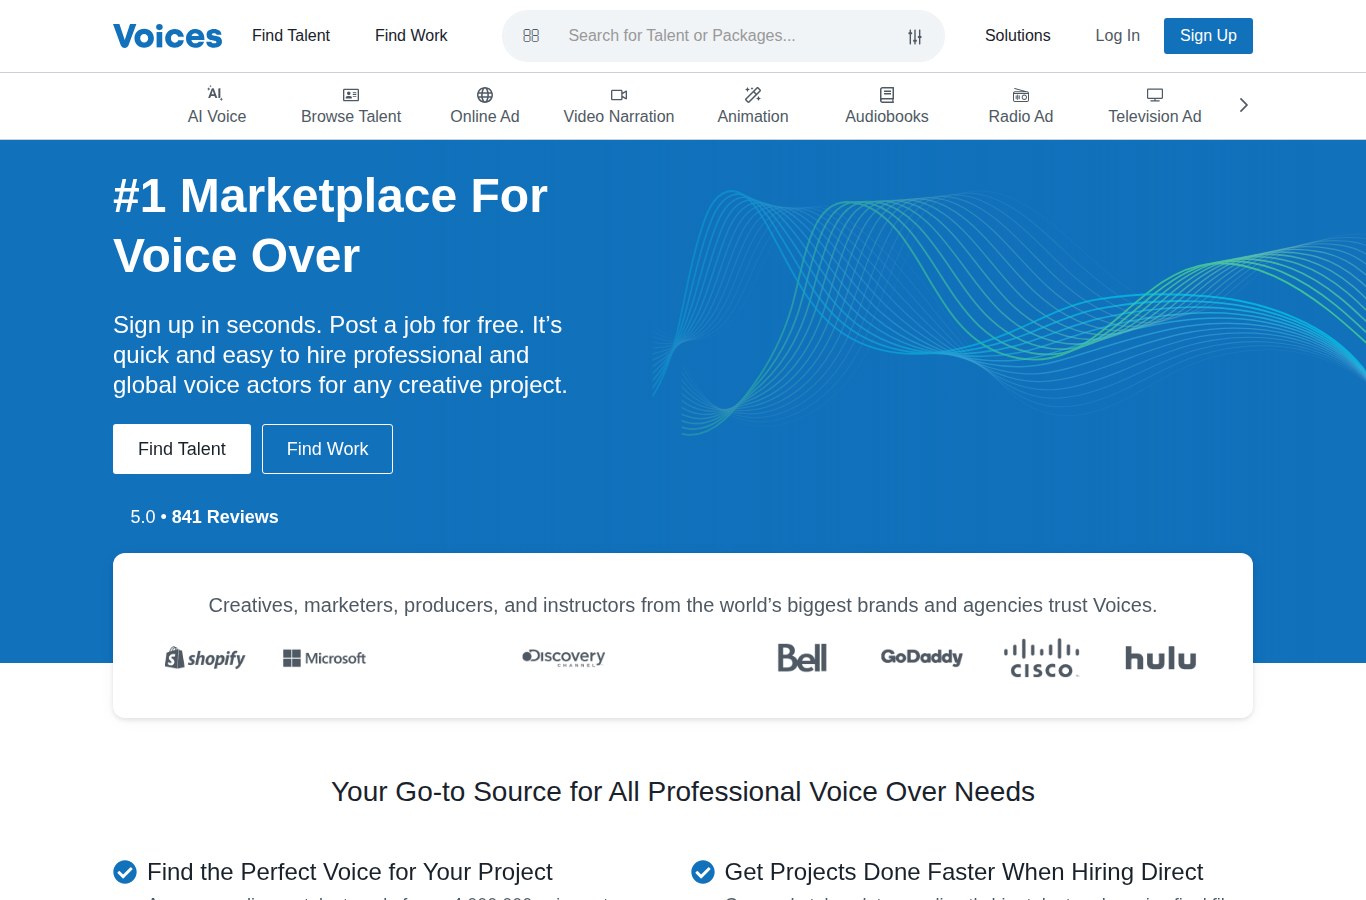
Task: Click the GoDaddy logo
Action: coord(922,657)
